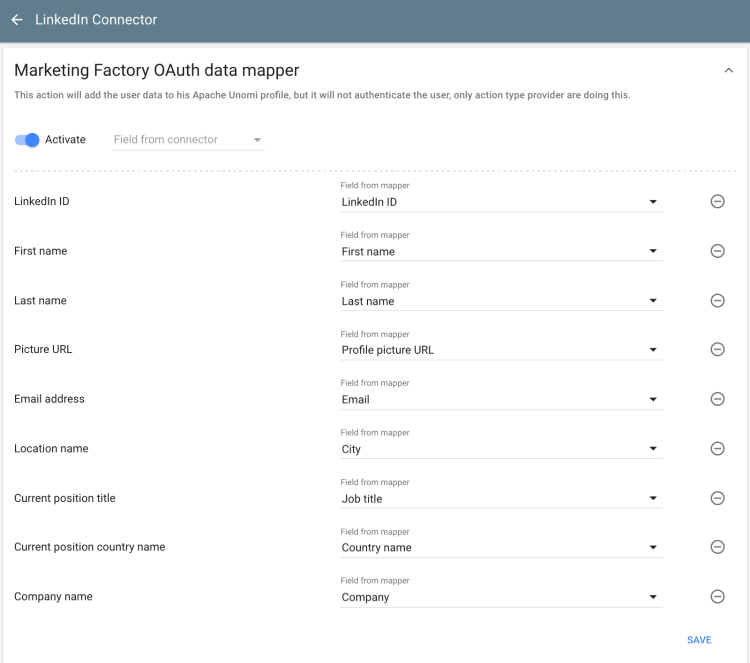Toggle the Activate switch off
This screenshot has width=750, height=663.
point(27,140)
